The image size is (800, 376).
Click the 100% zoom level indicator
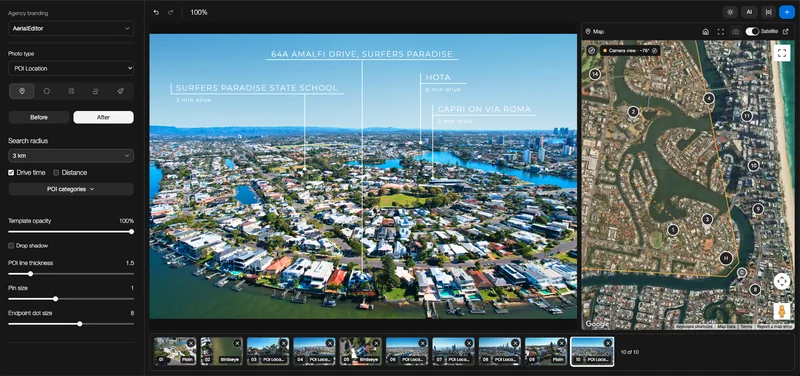(199, 12)
